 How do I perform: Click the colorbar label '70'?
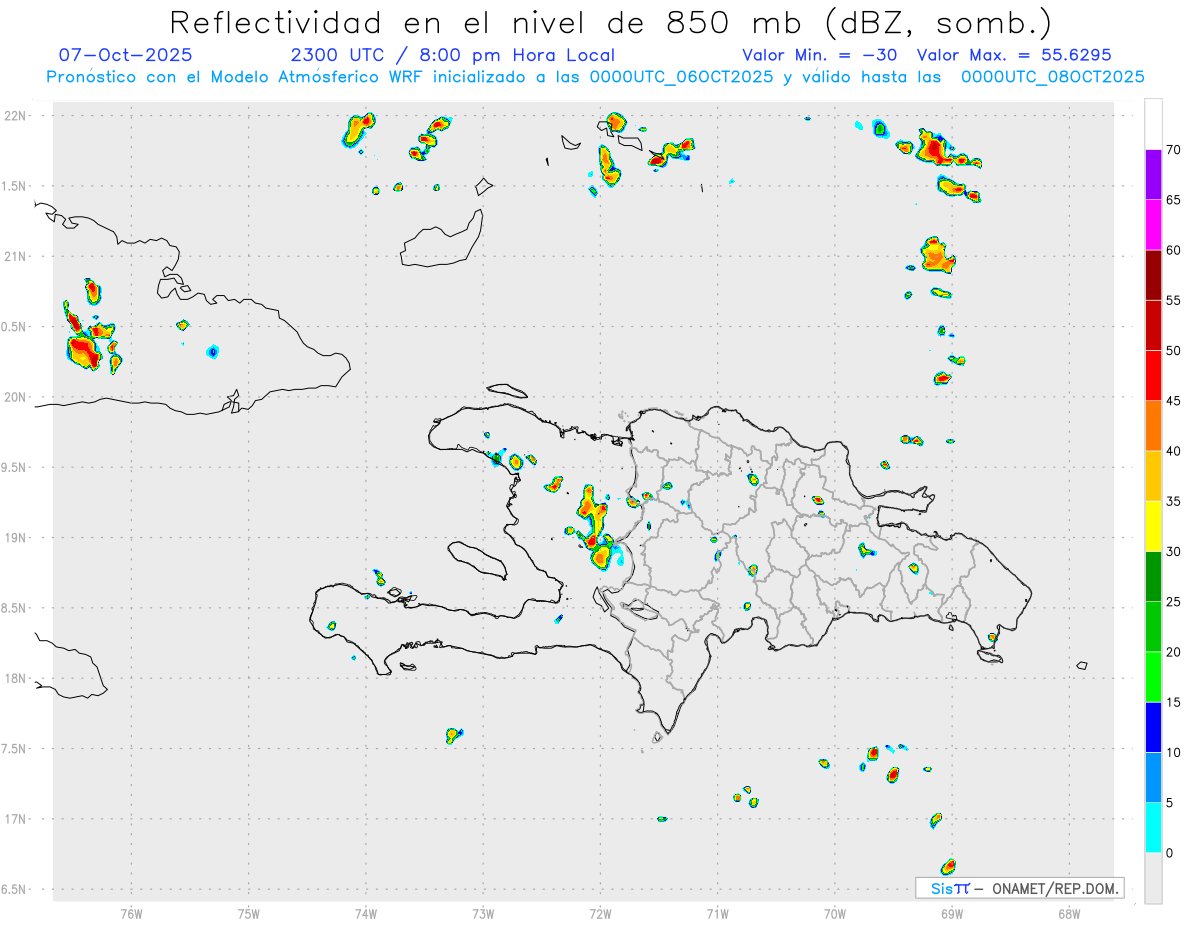(1174, 150)
